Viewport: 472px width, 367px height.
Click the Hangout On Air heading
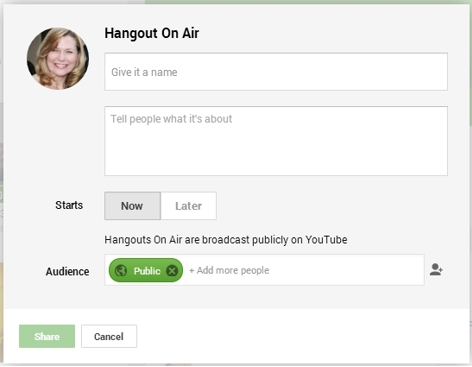click(x=152, y=33)
